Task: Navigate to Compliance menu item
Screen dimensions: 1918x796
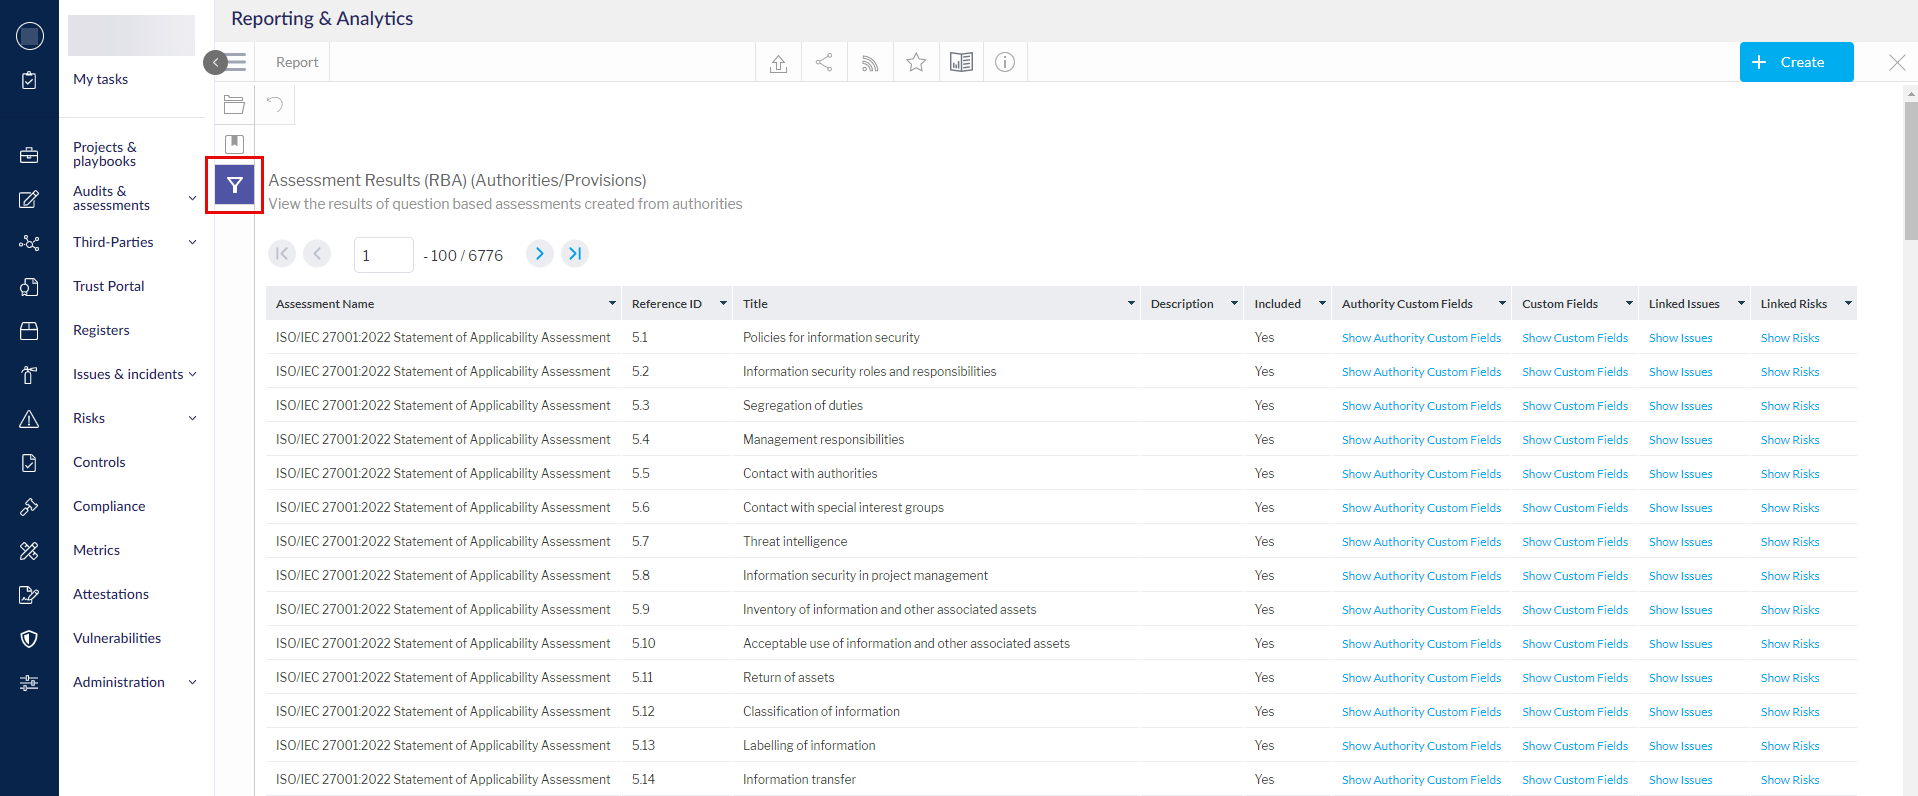Action: click(x=109, y=506)
